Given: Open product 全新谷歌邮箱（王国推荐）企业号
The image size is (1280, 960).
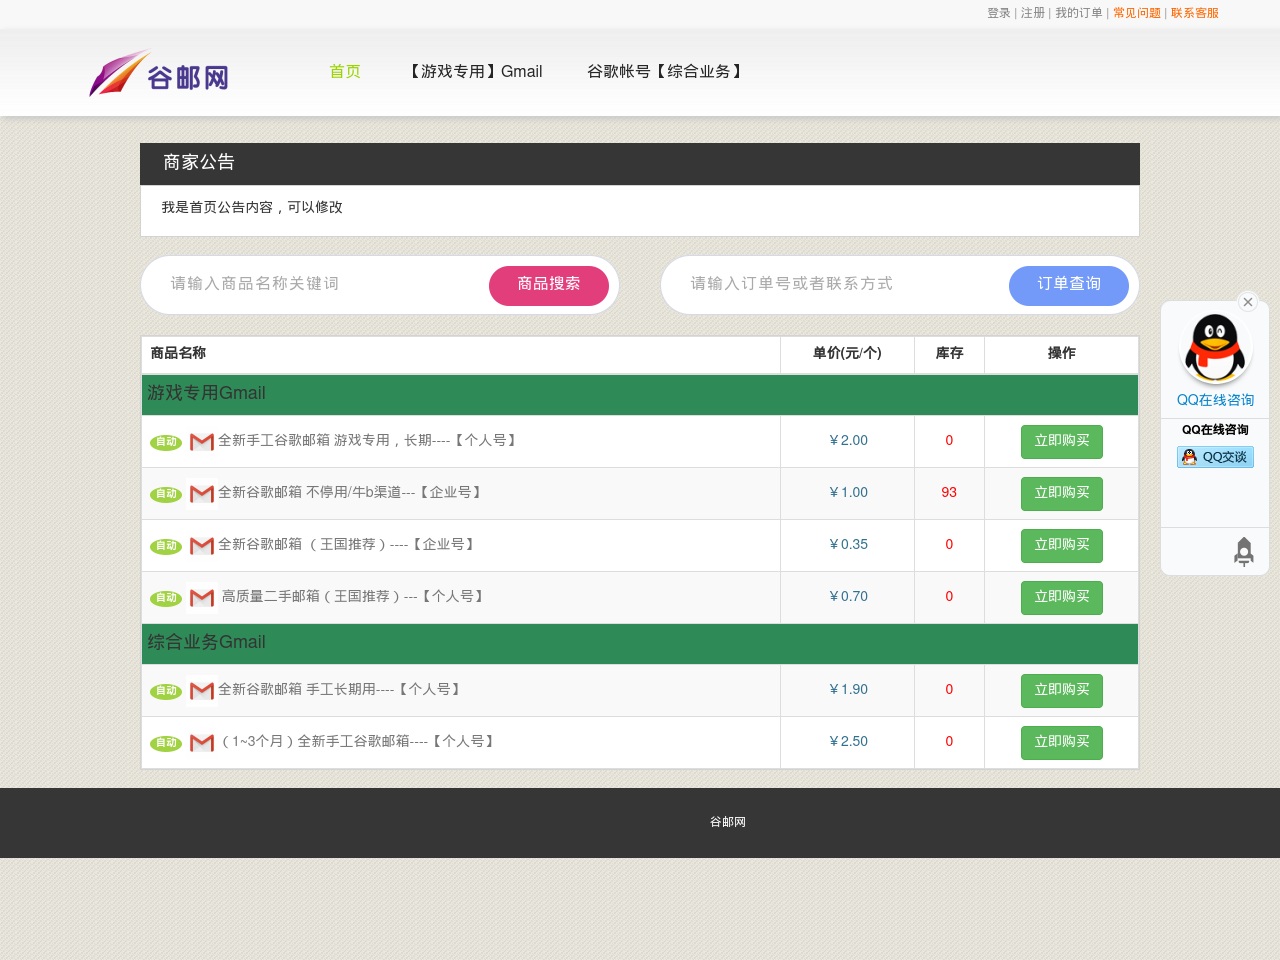Looking at the screenshot, I should [x=348, y=544].
